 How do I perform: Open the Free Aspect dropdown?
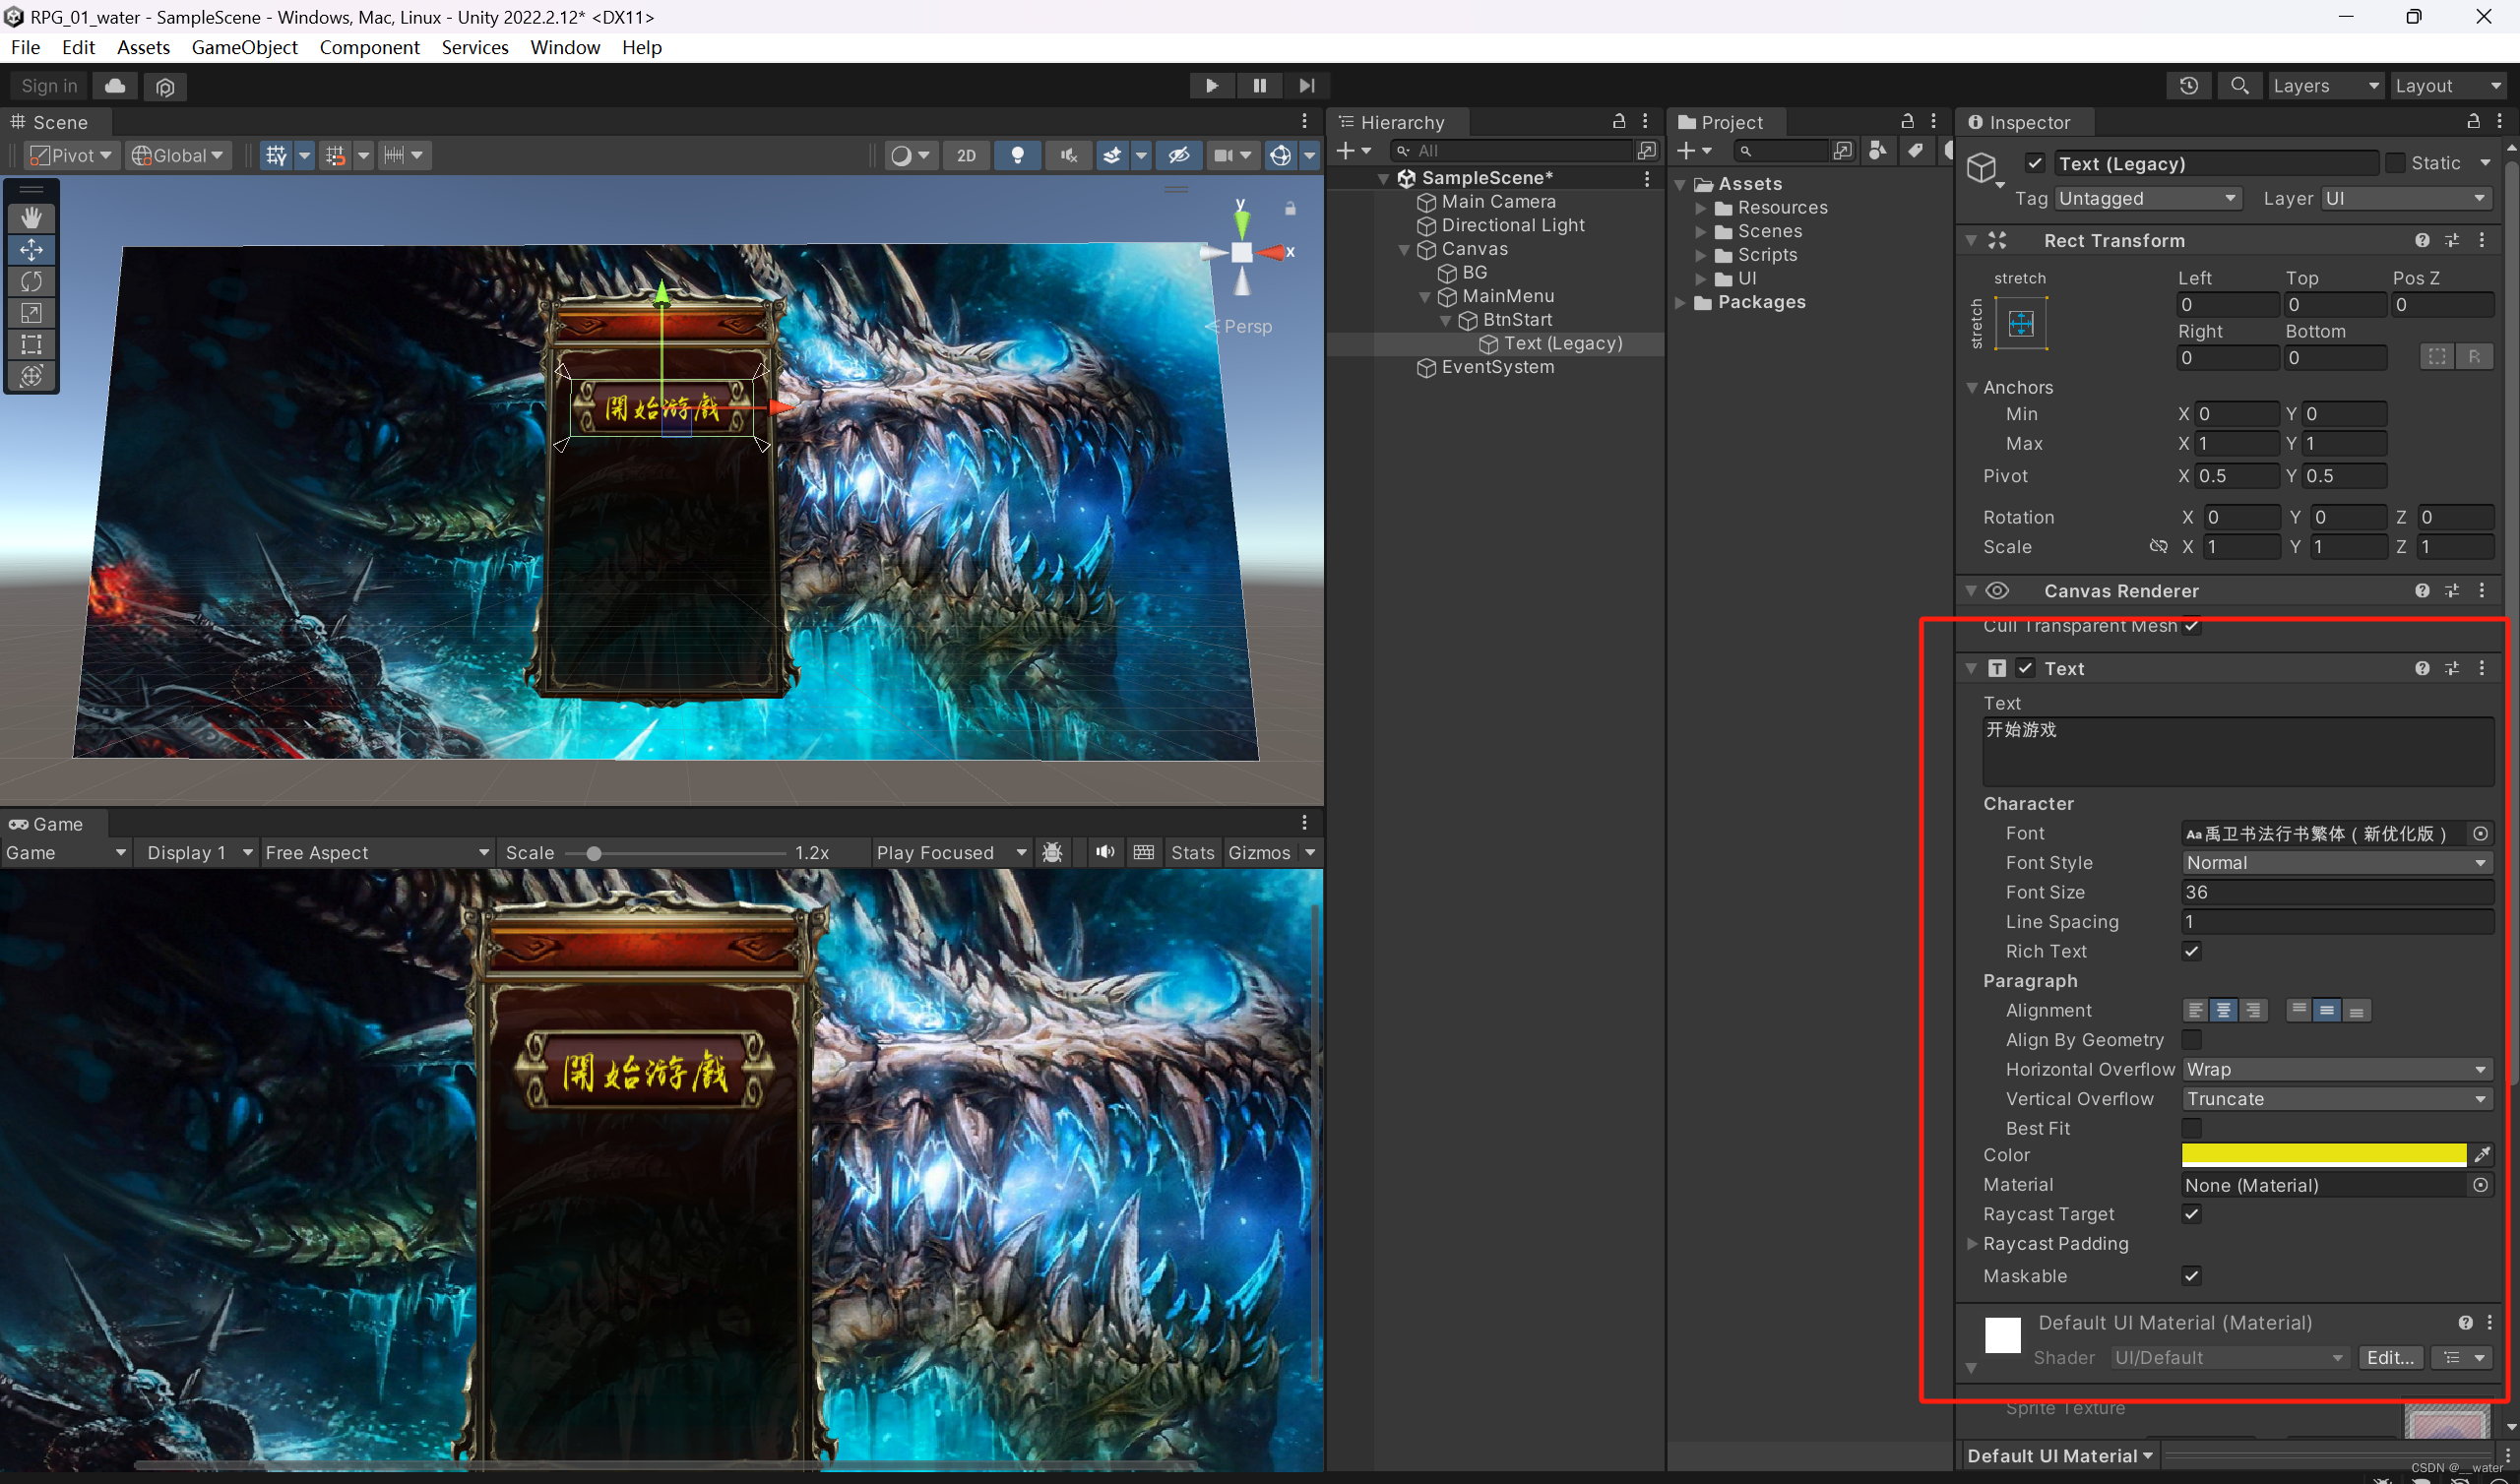(x=377, y=853)
